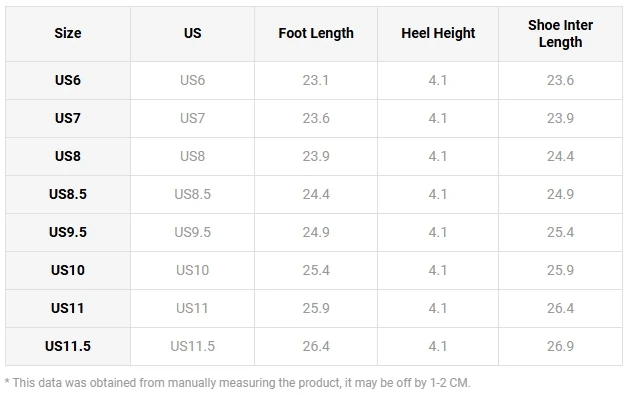629x396 pixels.
Task: Select foot length value 23.1
Action: (316, 80)
